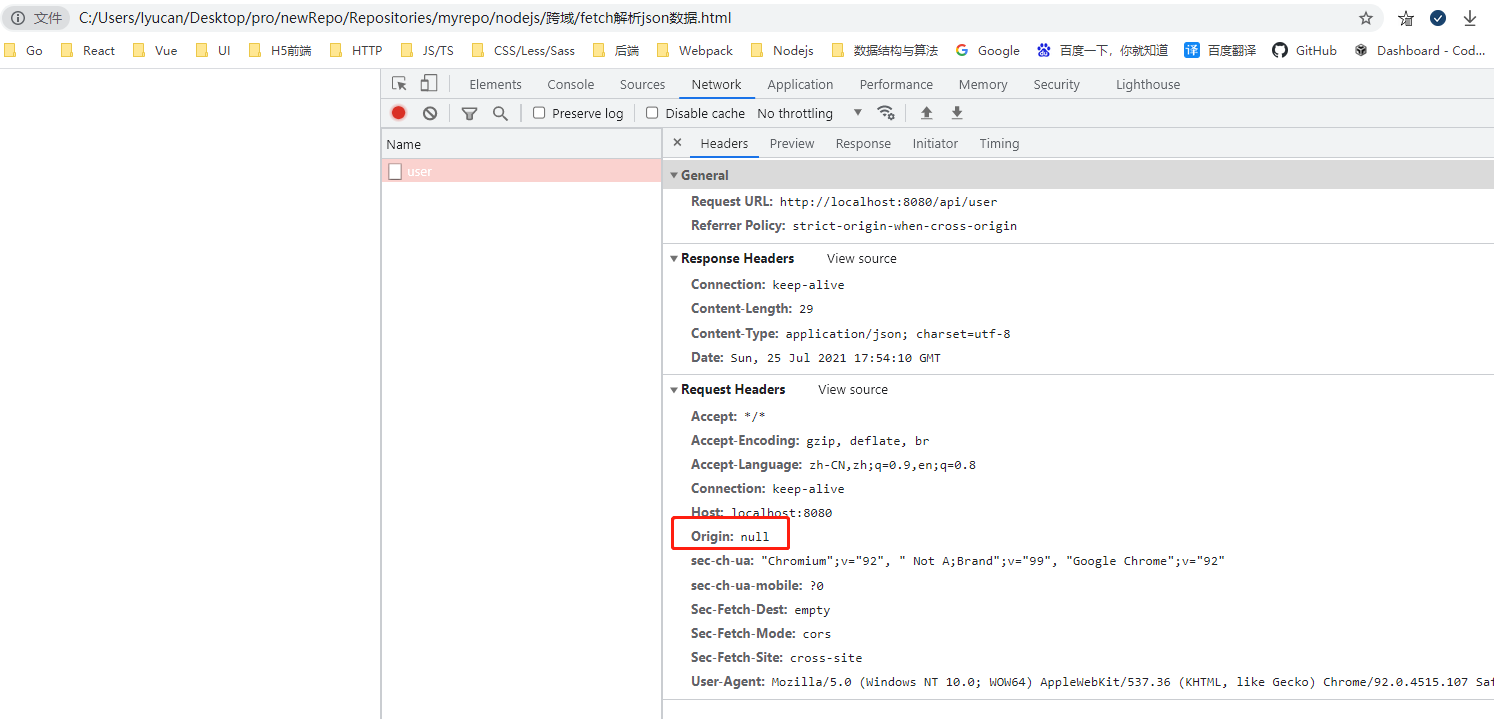Image resolution: width=1494 pixels, height=719 pixels.
Task: Enable the Disable cache checkbox
Action: pyautogui.click(x=652, y=113)
